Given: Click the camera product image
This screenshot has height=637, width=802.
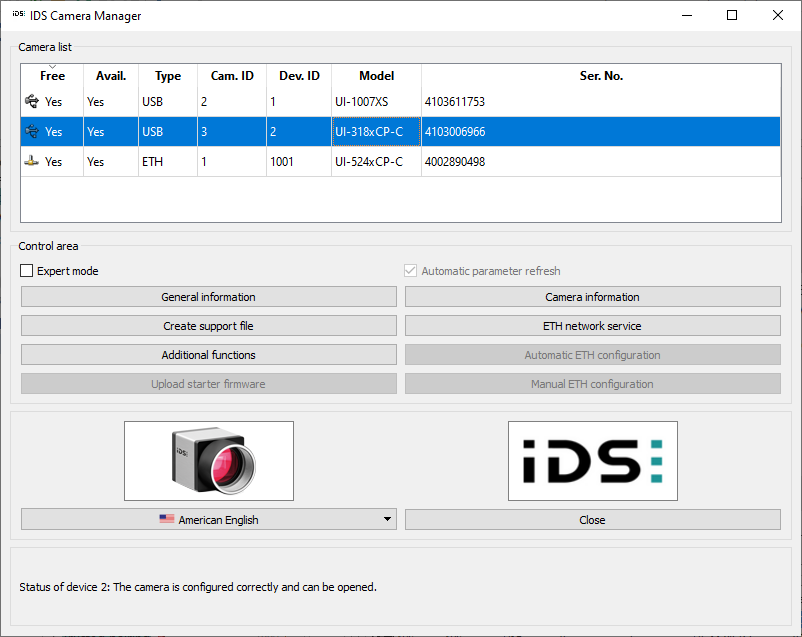Looking at the screenshot, I should coord(209,461).
